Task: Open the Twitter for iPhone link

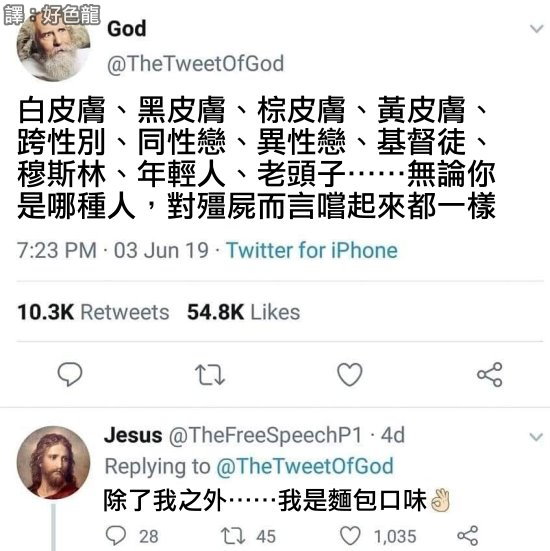Action: (312, 250)
